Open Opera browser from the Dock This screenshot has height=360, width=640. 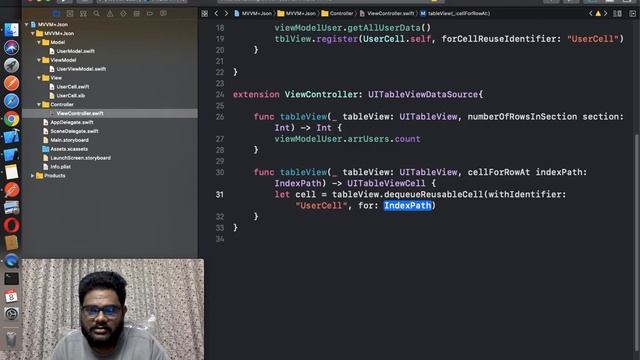pyautogui.click(x=11, y=225)
